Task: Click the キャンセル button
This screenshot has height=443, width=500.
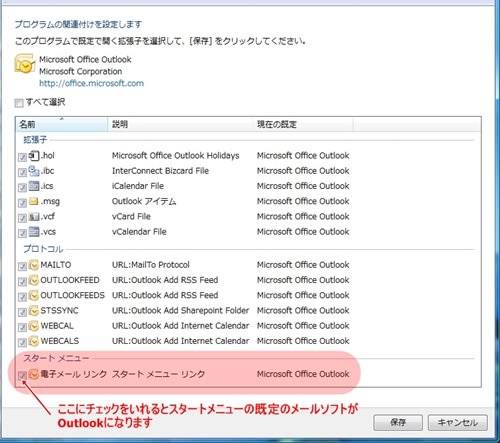Action: (x=458, y=423)
